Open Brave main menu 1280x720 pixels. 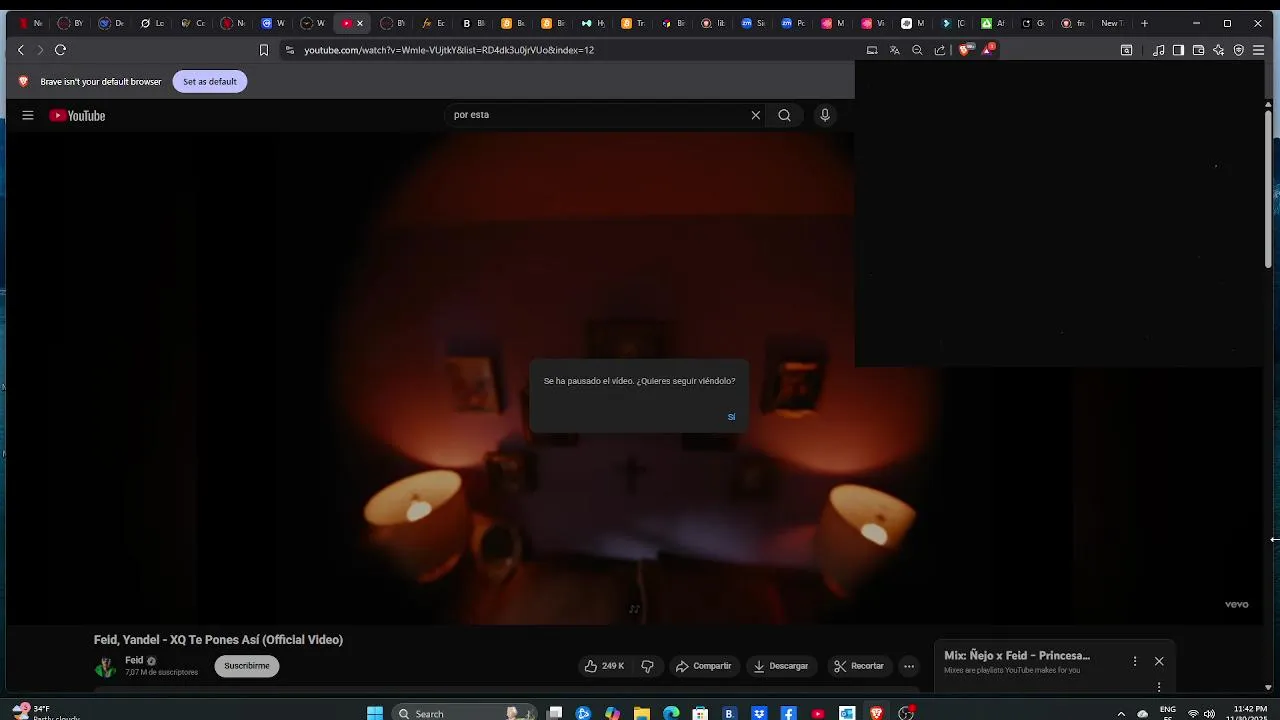[x=1259, y=50]
